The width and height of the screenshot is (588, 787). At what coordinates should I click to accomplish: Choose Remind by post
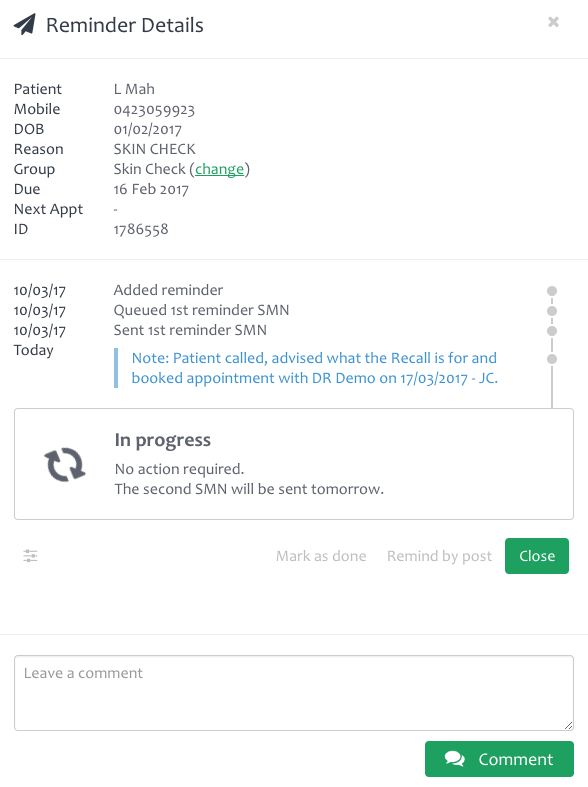click(439, 556)
